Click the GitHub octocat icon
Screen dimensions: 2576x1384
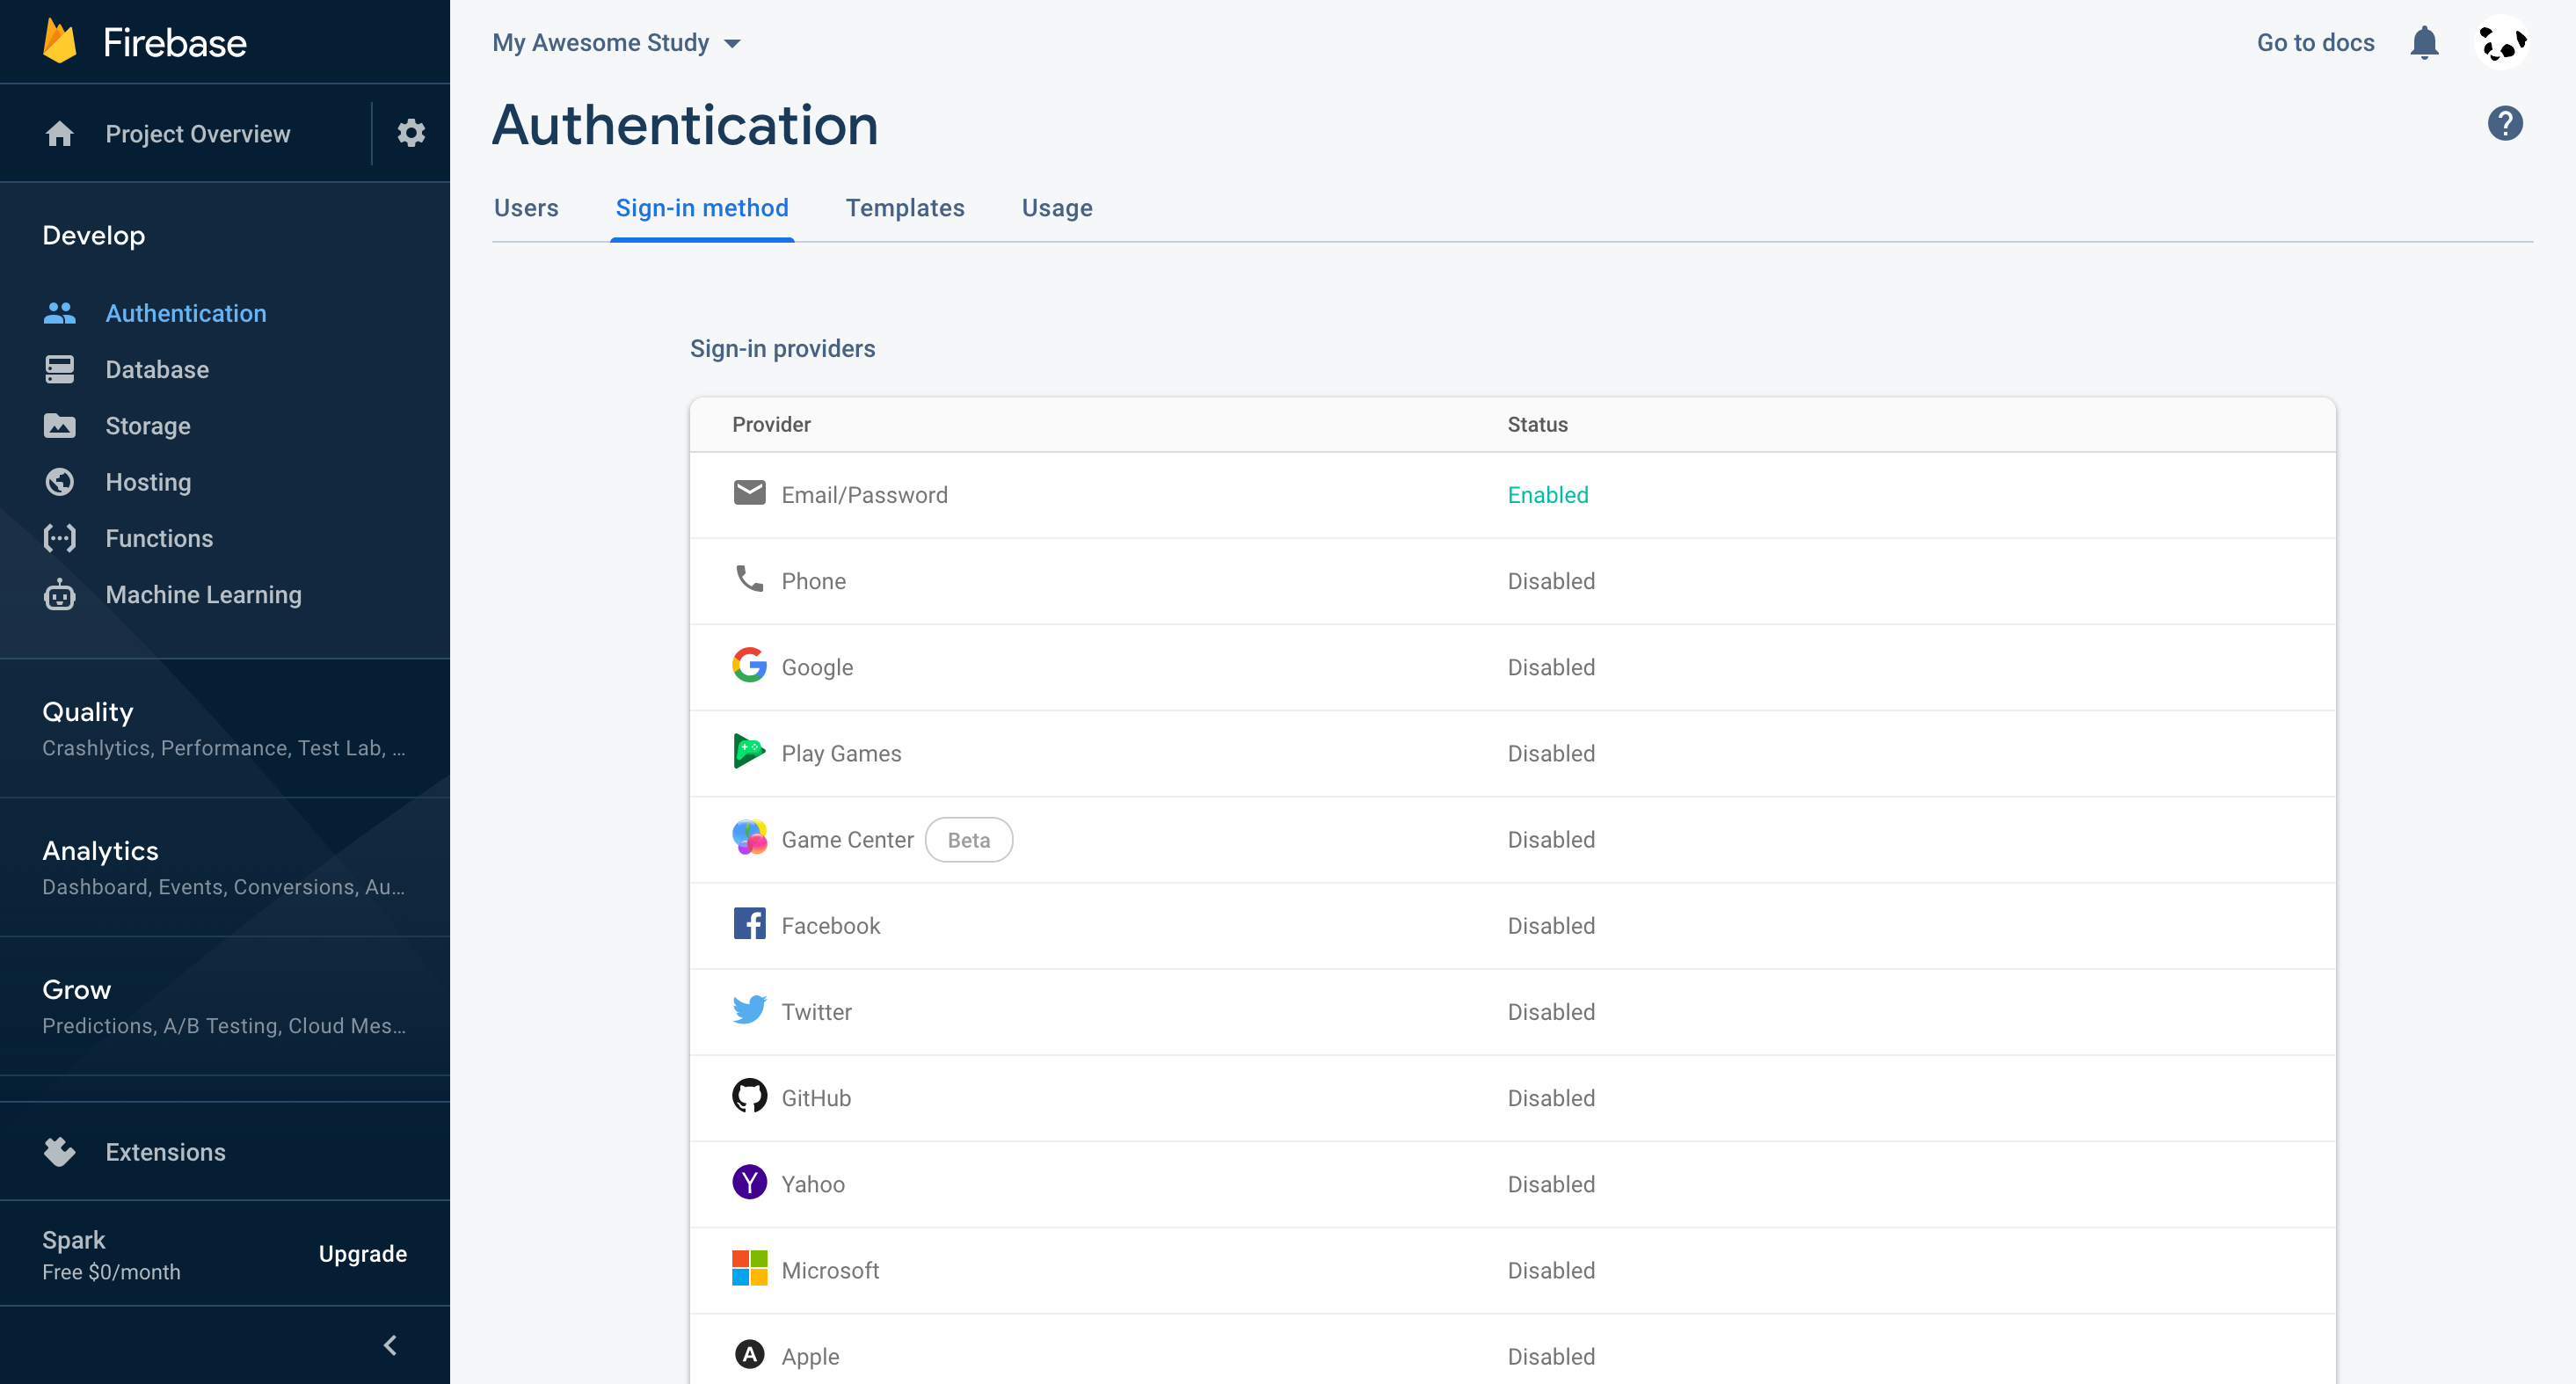click(749, 1096)
